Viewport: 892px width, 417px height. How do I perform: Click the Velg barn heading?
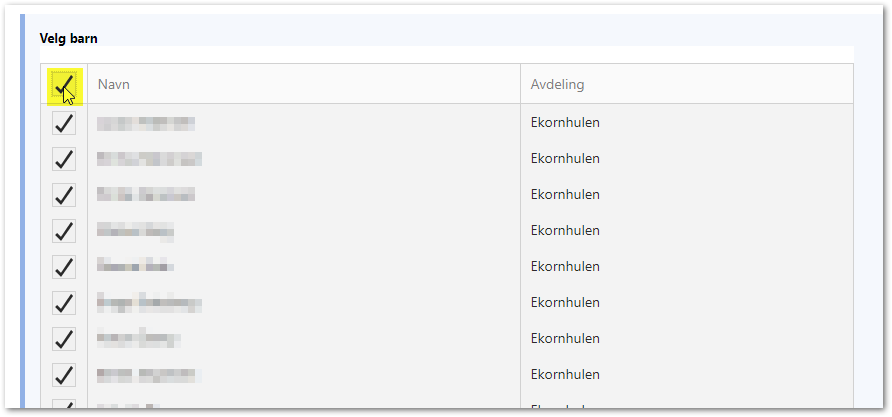click(x=68, y=39)
